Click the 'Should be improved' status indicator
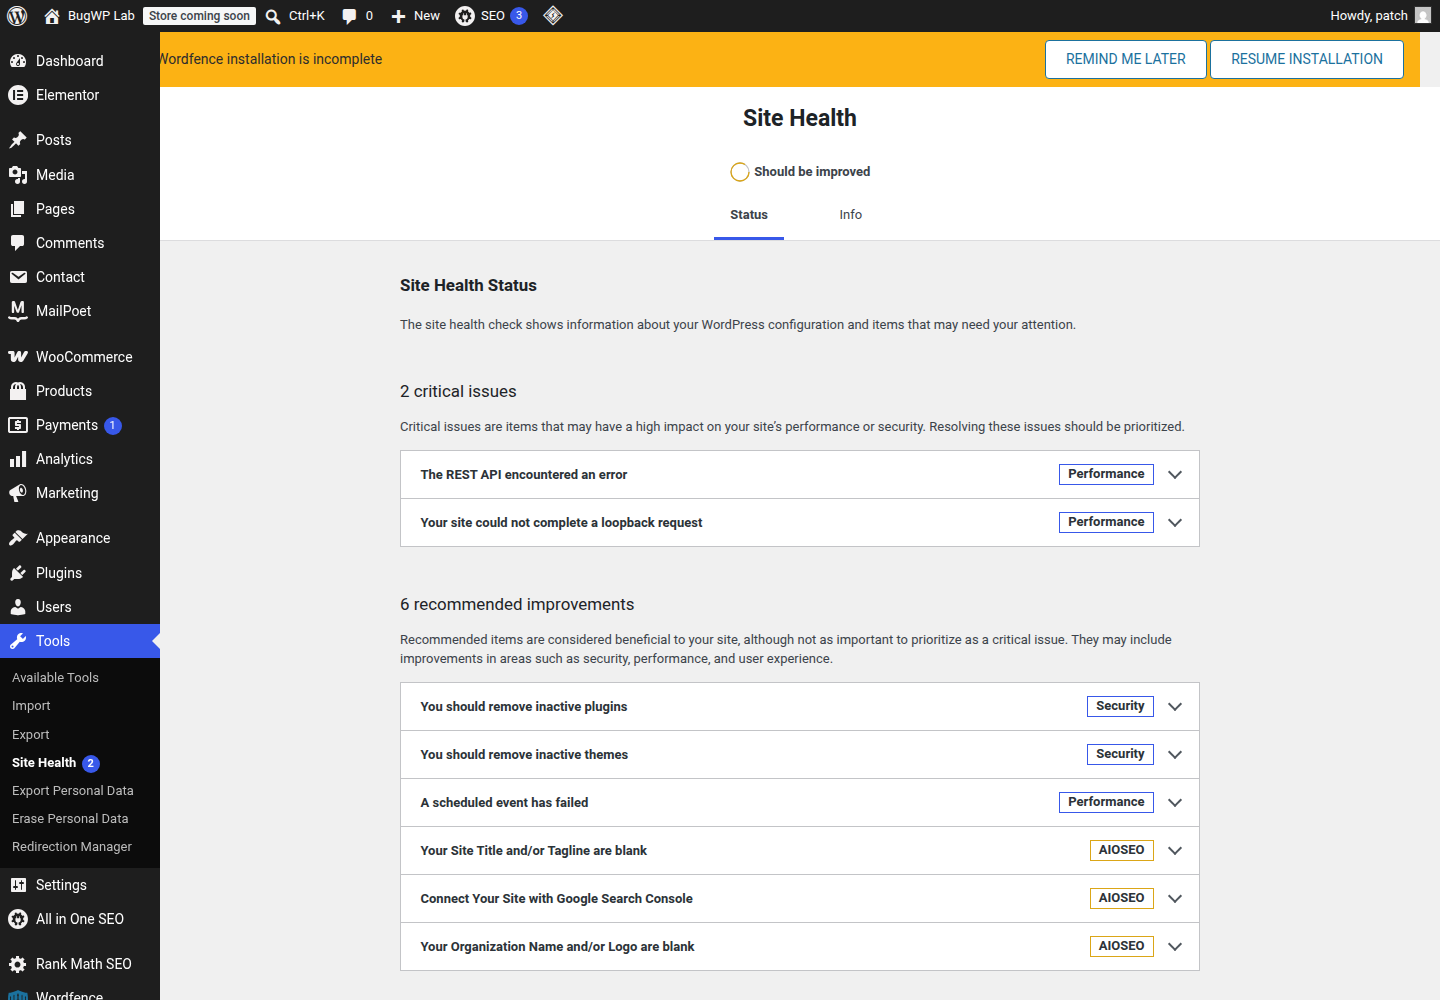This screenshot has width=1440, height=1000. point(800,172)
